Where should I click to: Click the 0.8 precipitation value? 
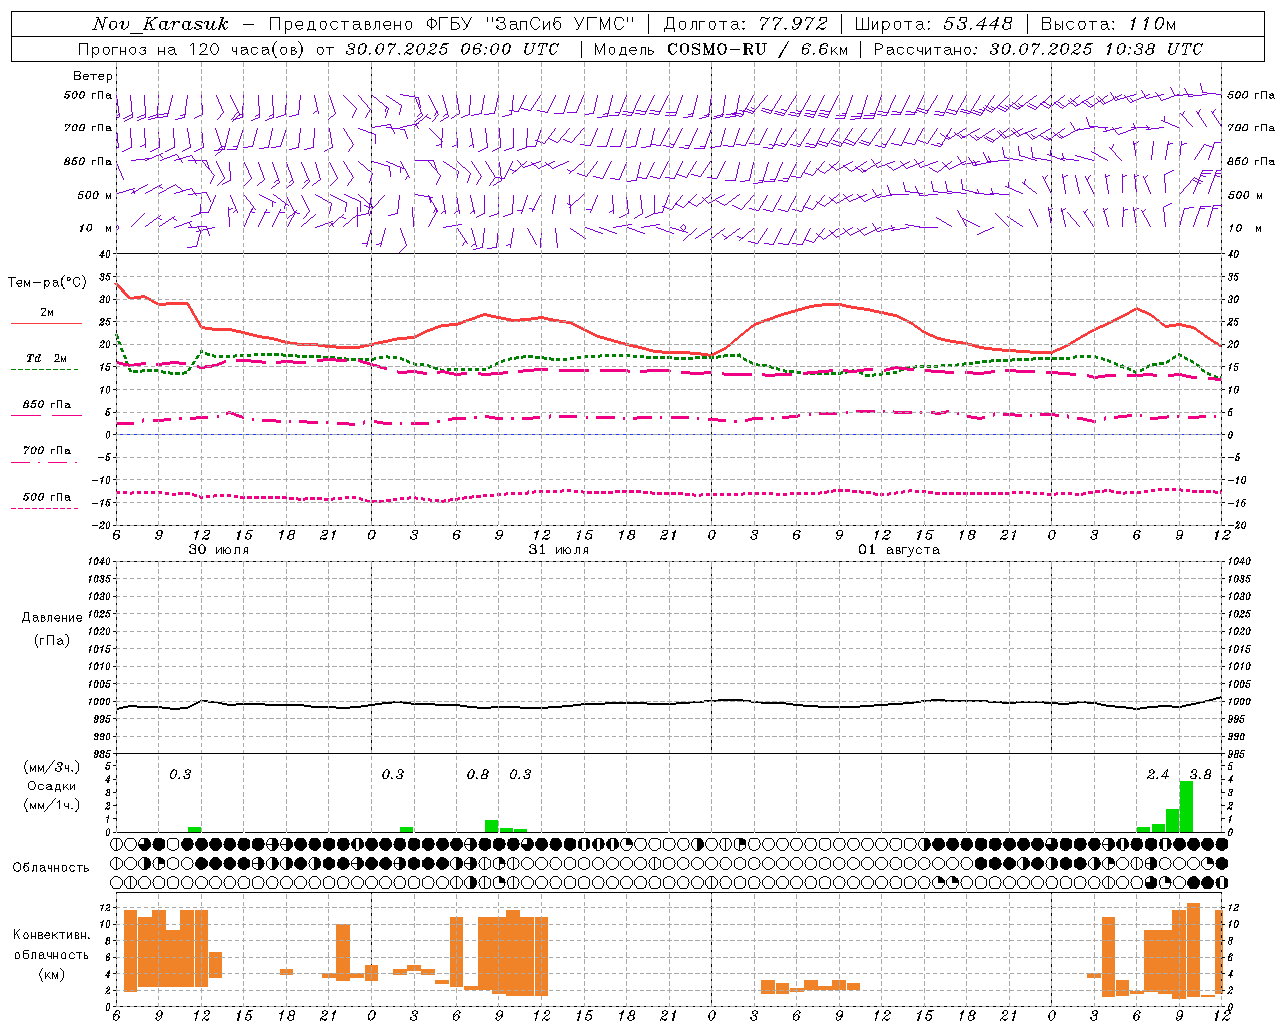point(478,775)
